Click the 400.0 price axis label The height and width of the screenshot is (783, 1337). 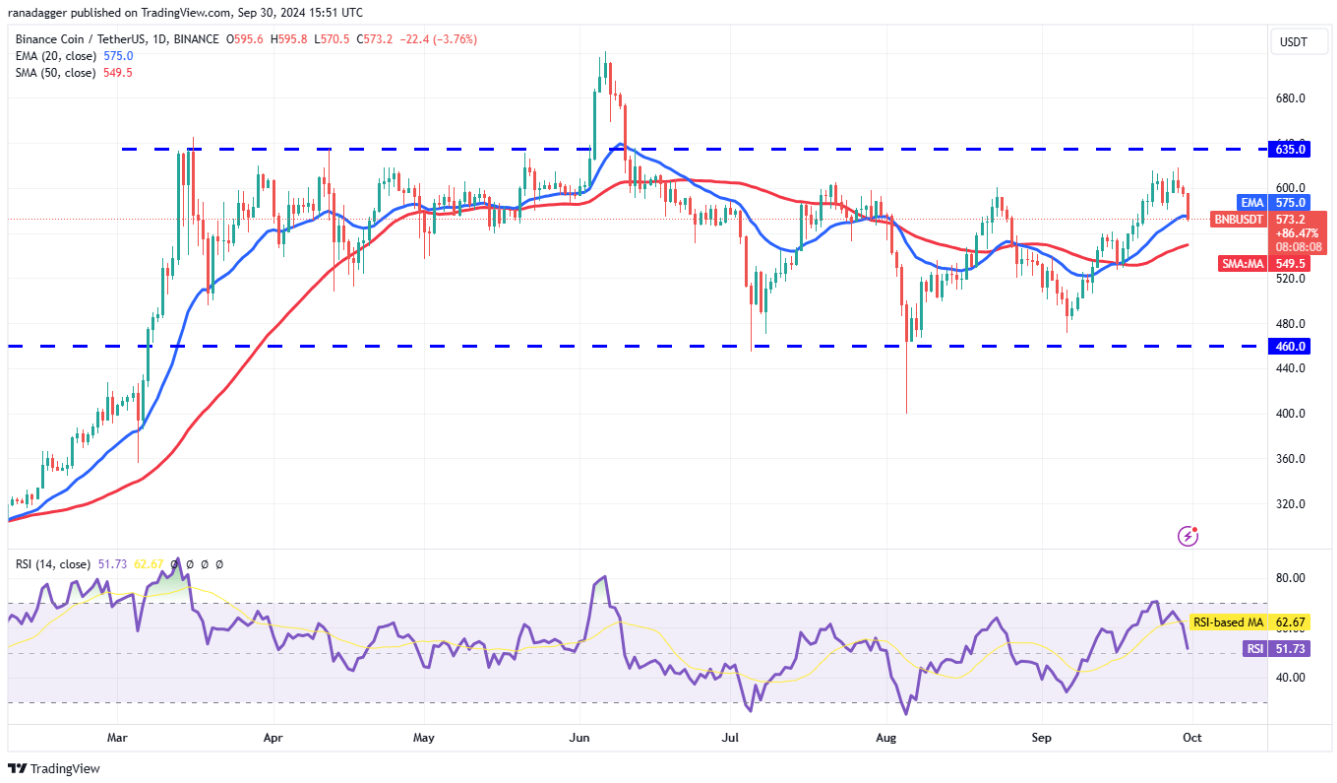(1290, 413)
